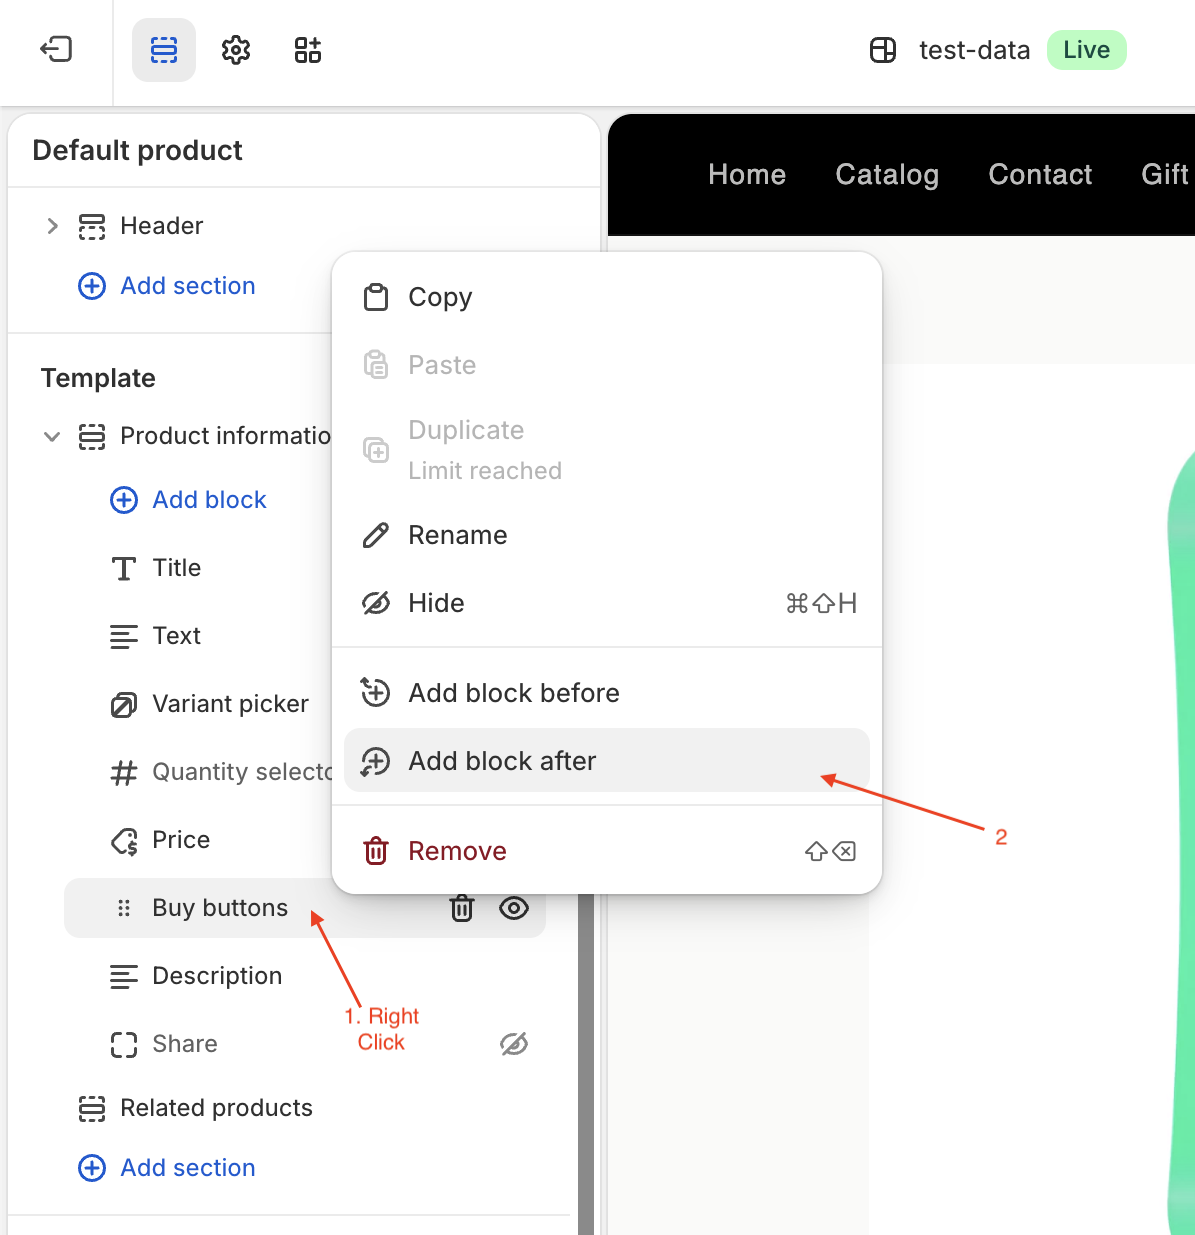Toggle Buy buttons visibility eye
Screen dimensions: 1195x1235
click(x=514, y=908)
